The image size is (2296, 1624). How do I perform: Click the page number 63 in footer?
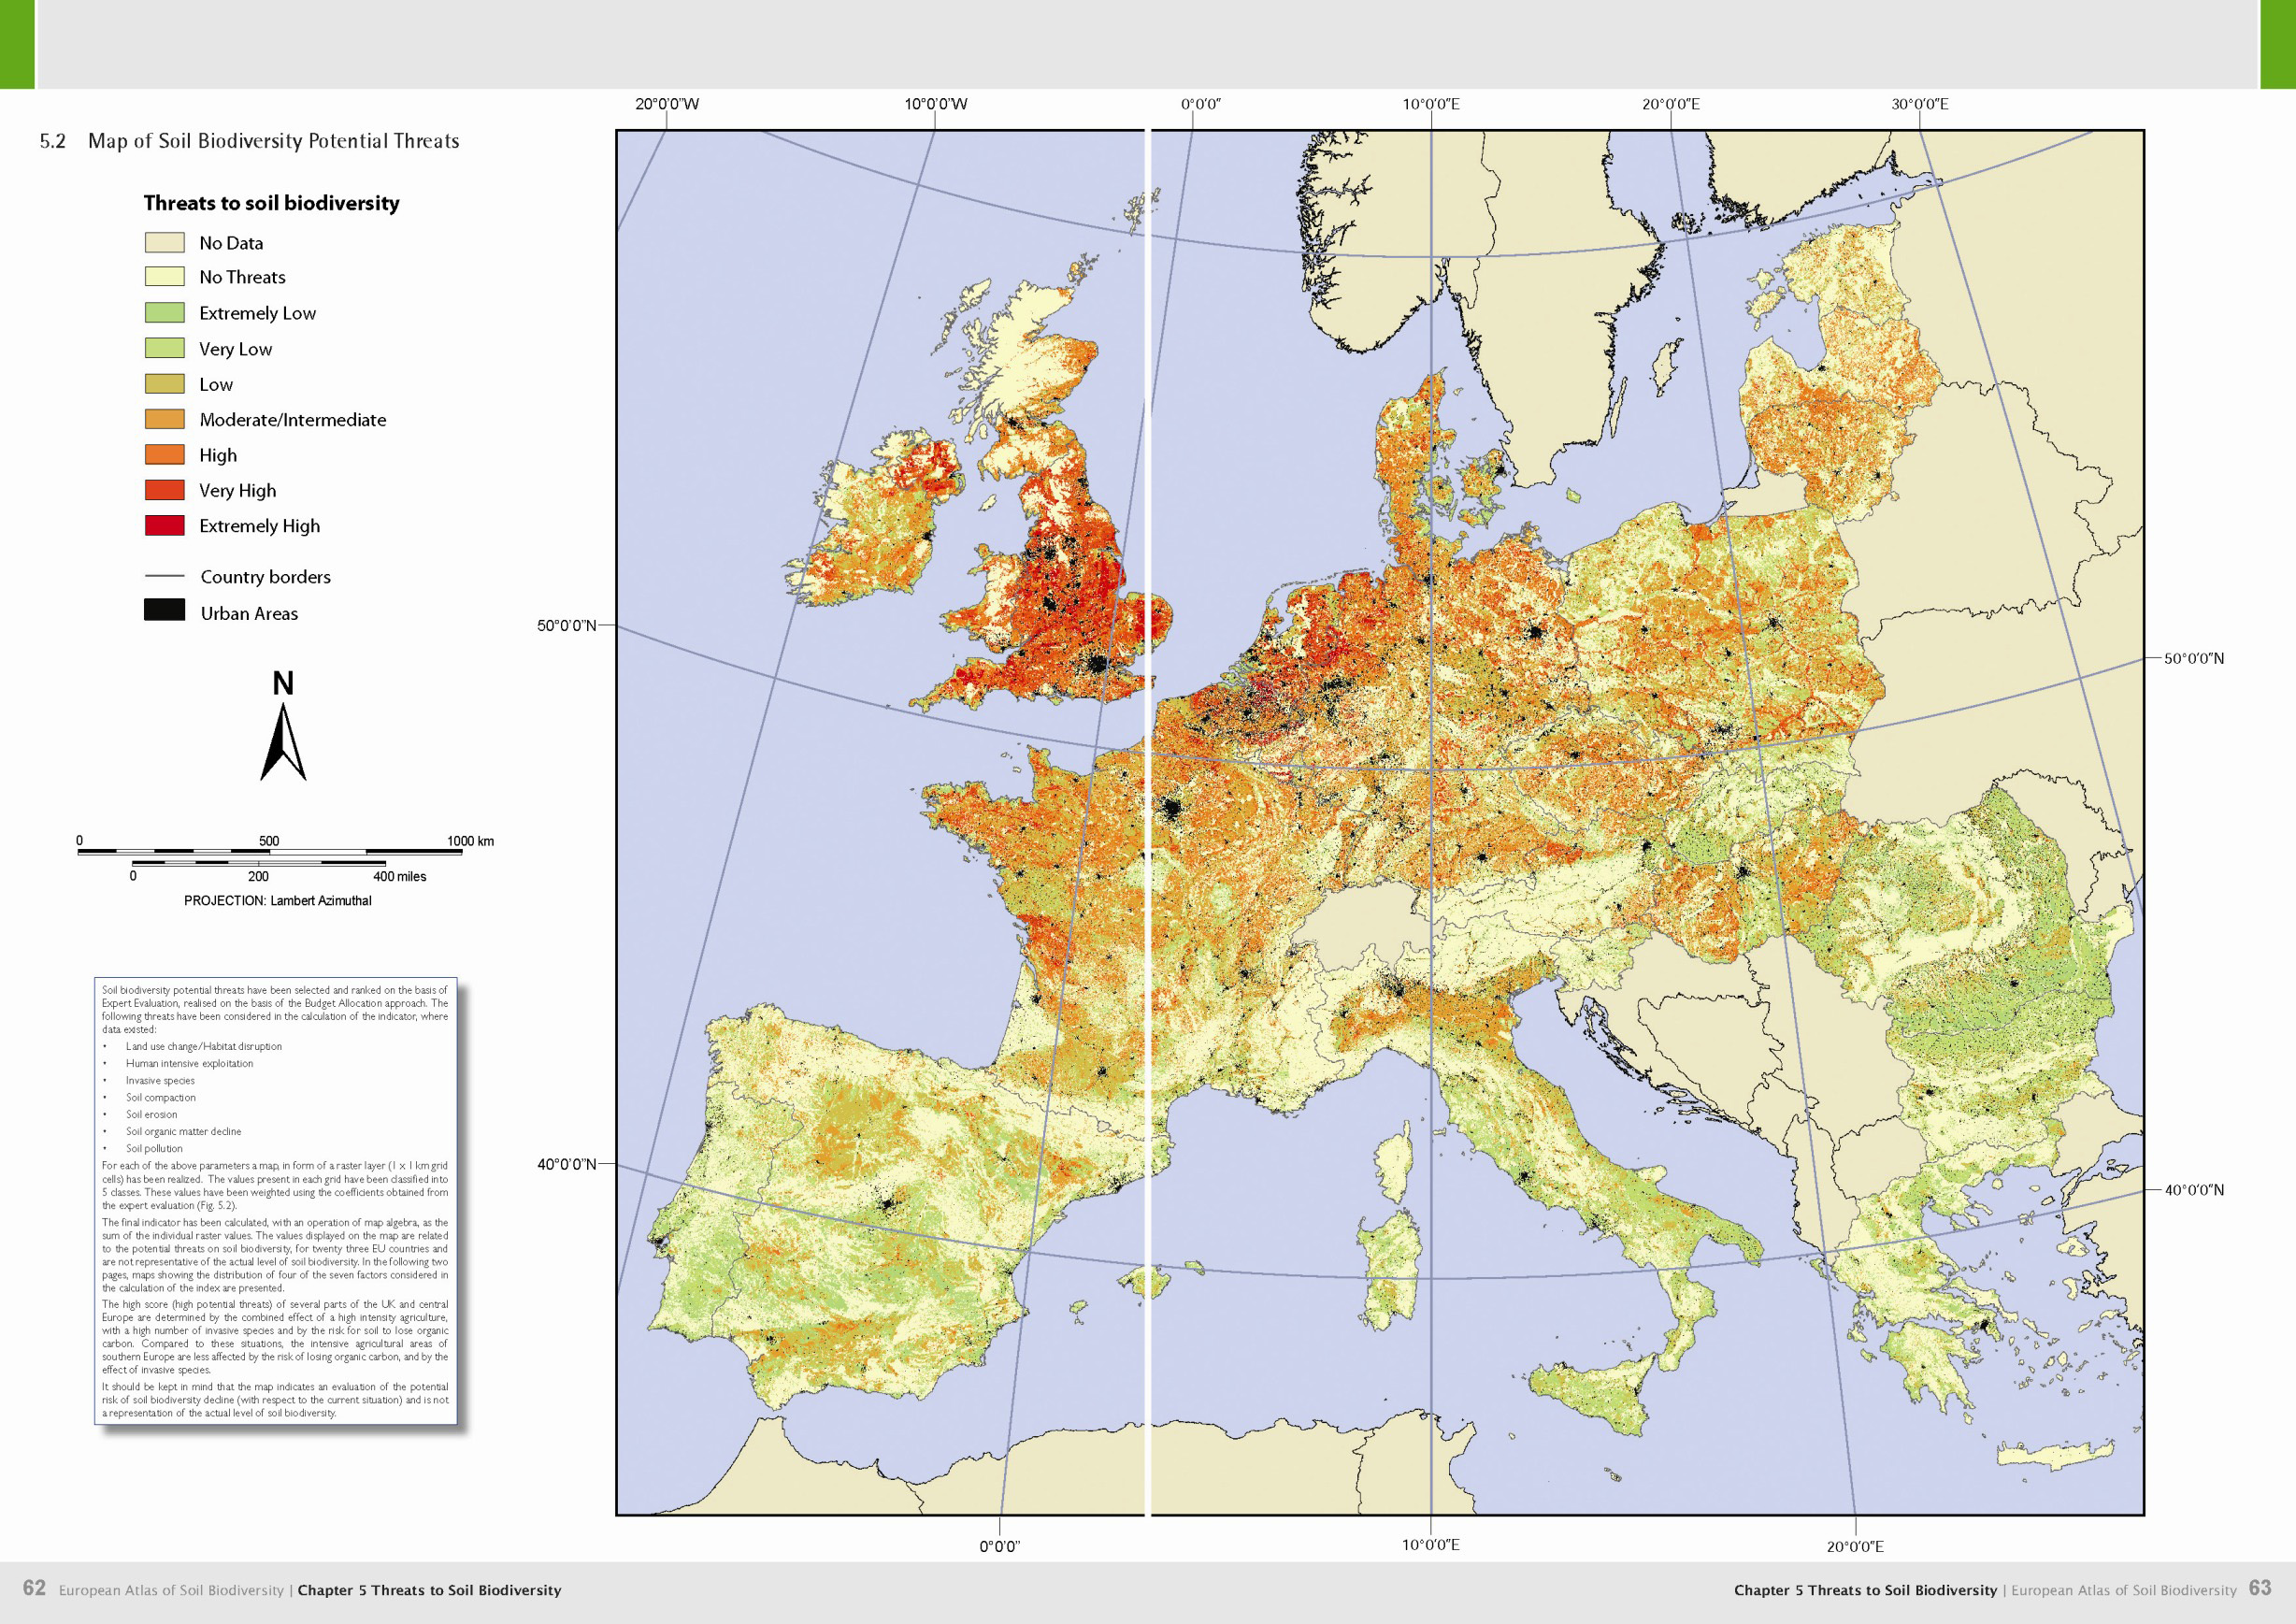click(x=2260, y=1588)
